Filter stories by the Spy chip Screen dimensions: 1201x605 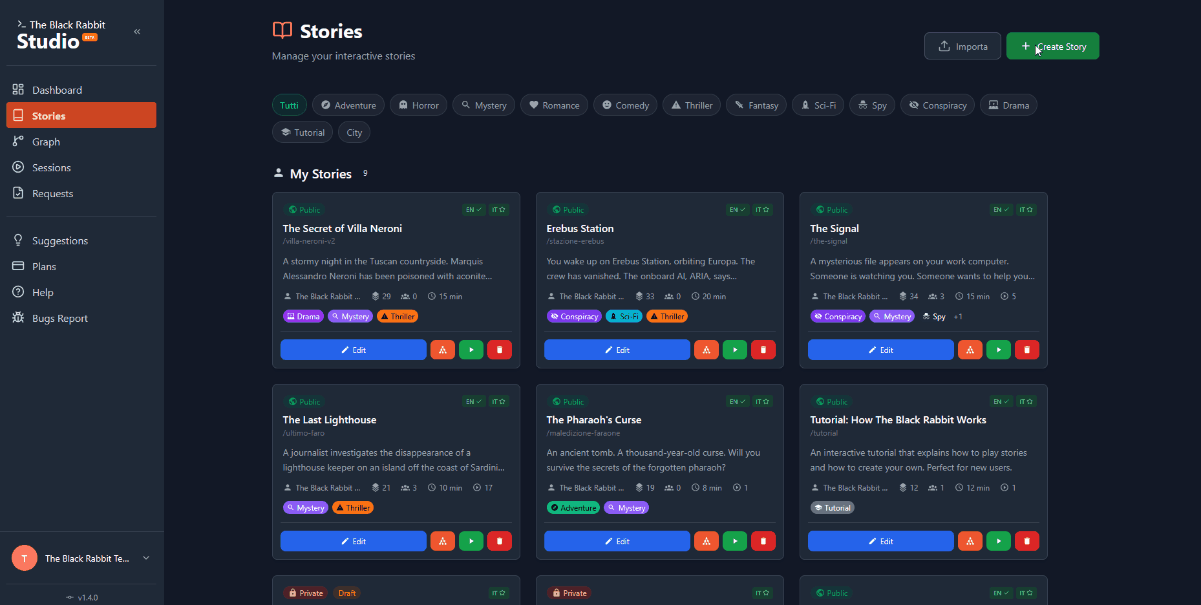[872, 105]
